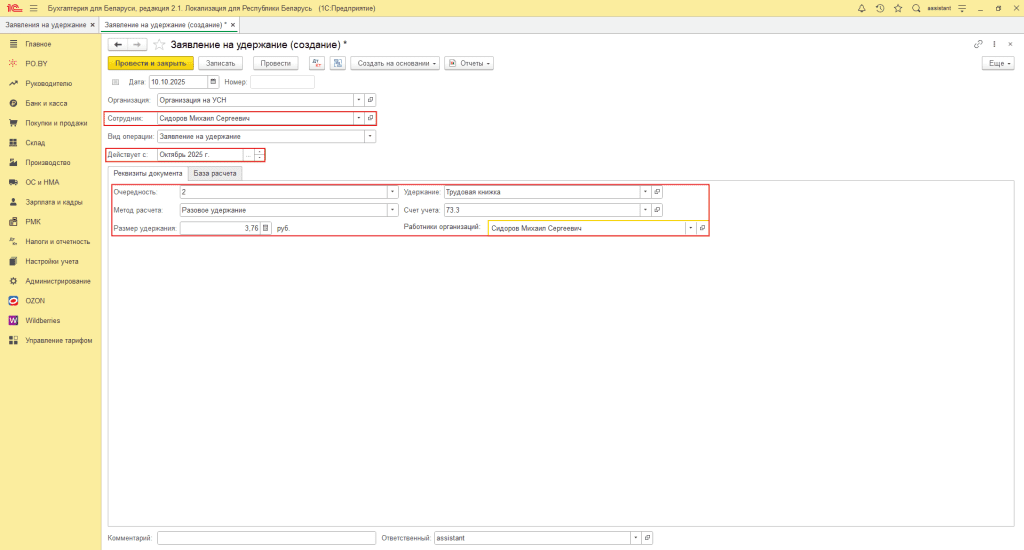This screenshot has height=550, width=1024.
Task: Open favorites star in title bar
Action: pos(897,8)
